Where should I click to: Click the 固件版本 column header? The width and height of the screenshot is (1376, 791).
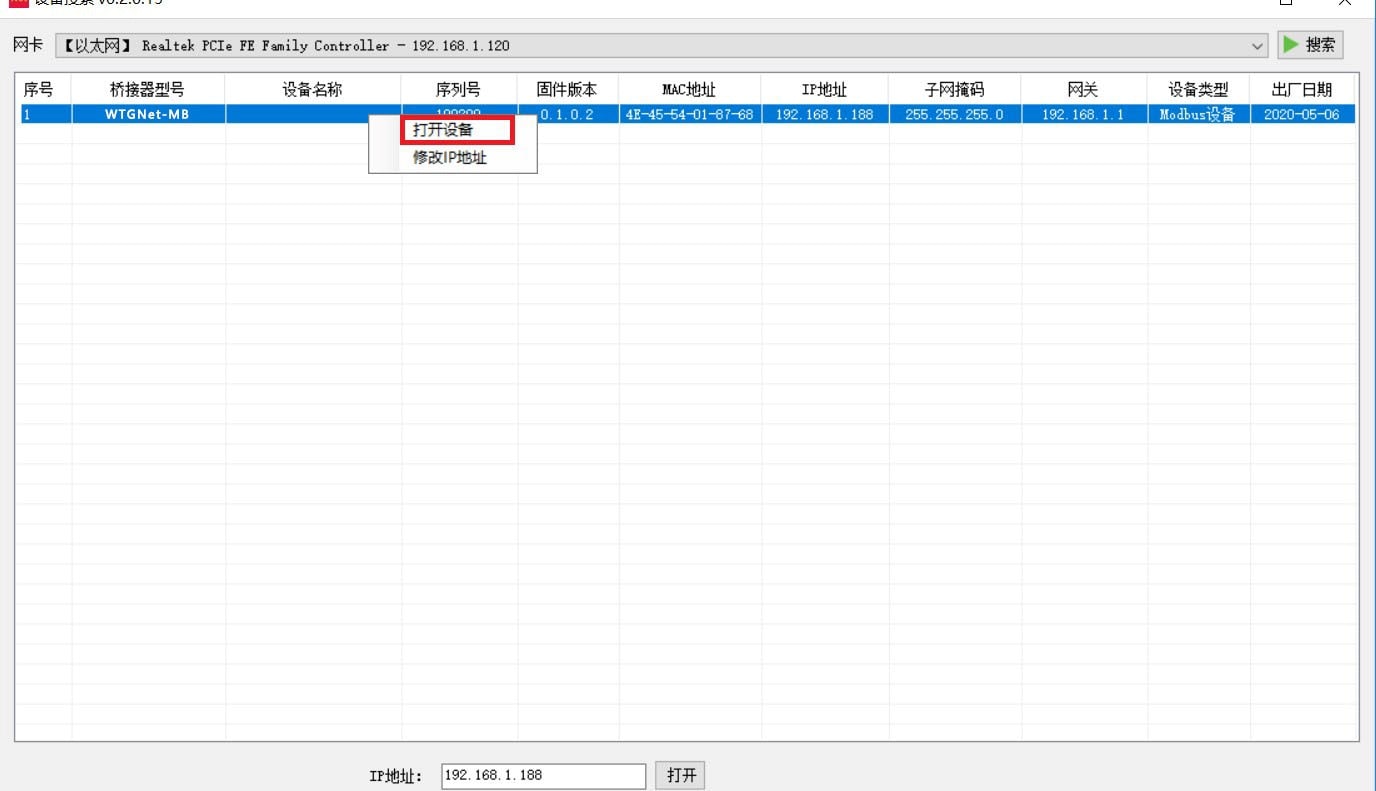pos(567,90)
